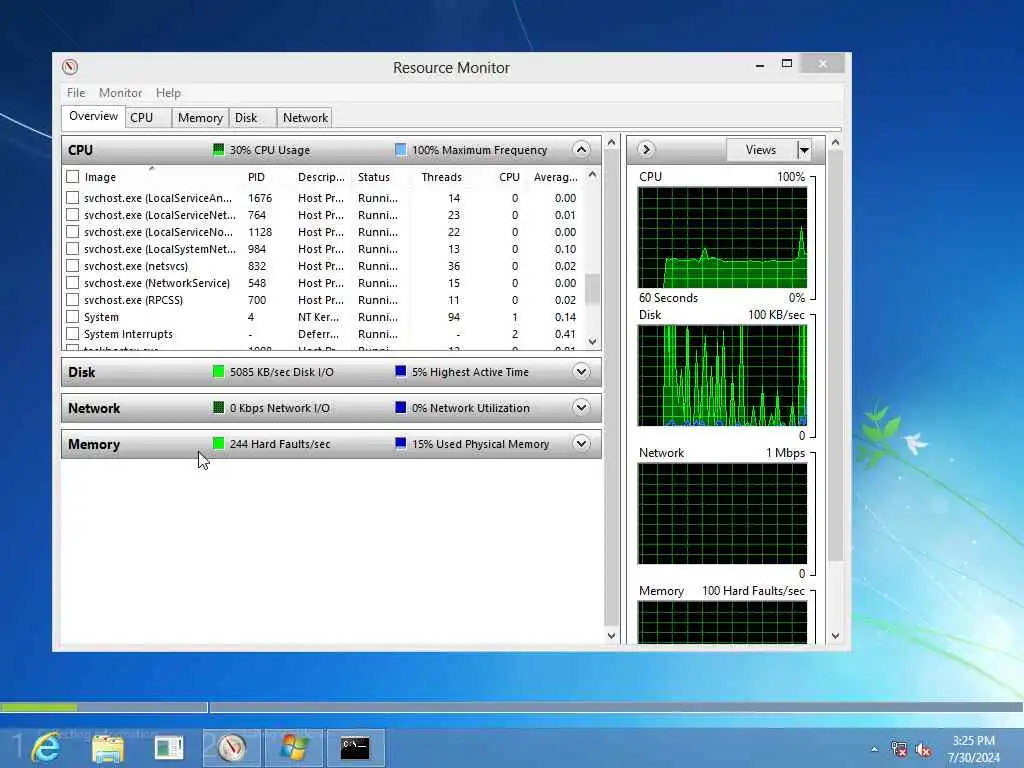1024x768 pixels.
Task: Select the Overview tab
Action: point(93,116)
